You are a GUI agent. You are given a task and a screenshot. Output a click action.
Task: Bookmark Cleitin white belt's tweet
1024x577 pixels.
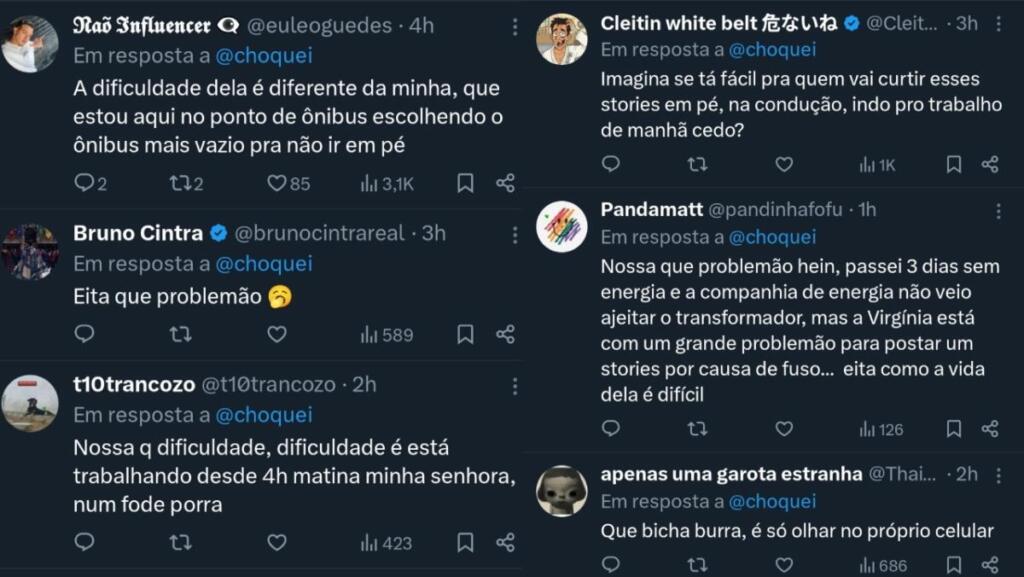[954, 164]
